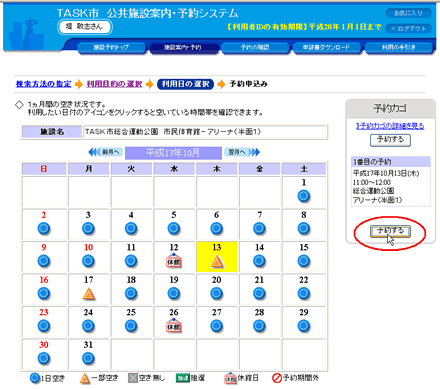Switch to the 申請書ダウンロード tab
The image size is (440, 389).
pos(326,48)
